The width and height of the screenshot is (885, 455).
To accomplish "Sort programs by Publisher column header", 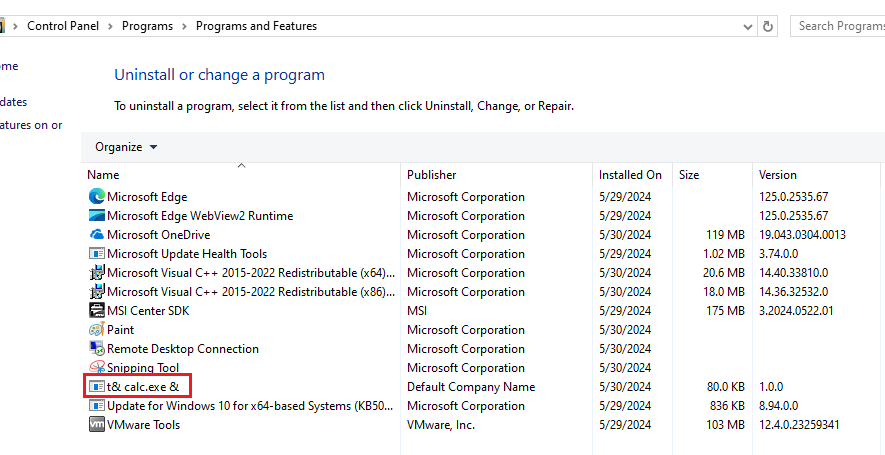I will pos(431,175).
